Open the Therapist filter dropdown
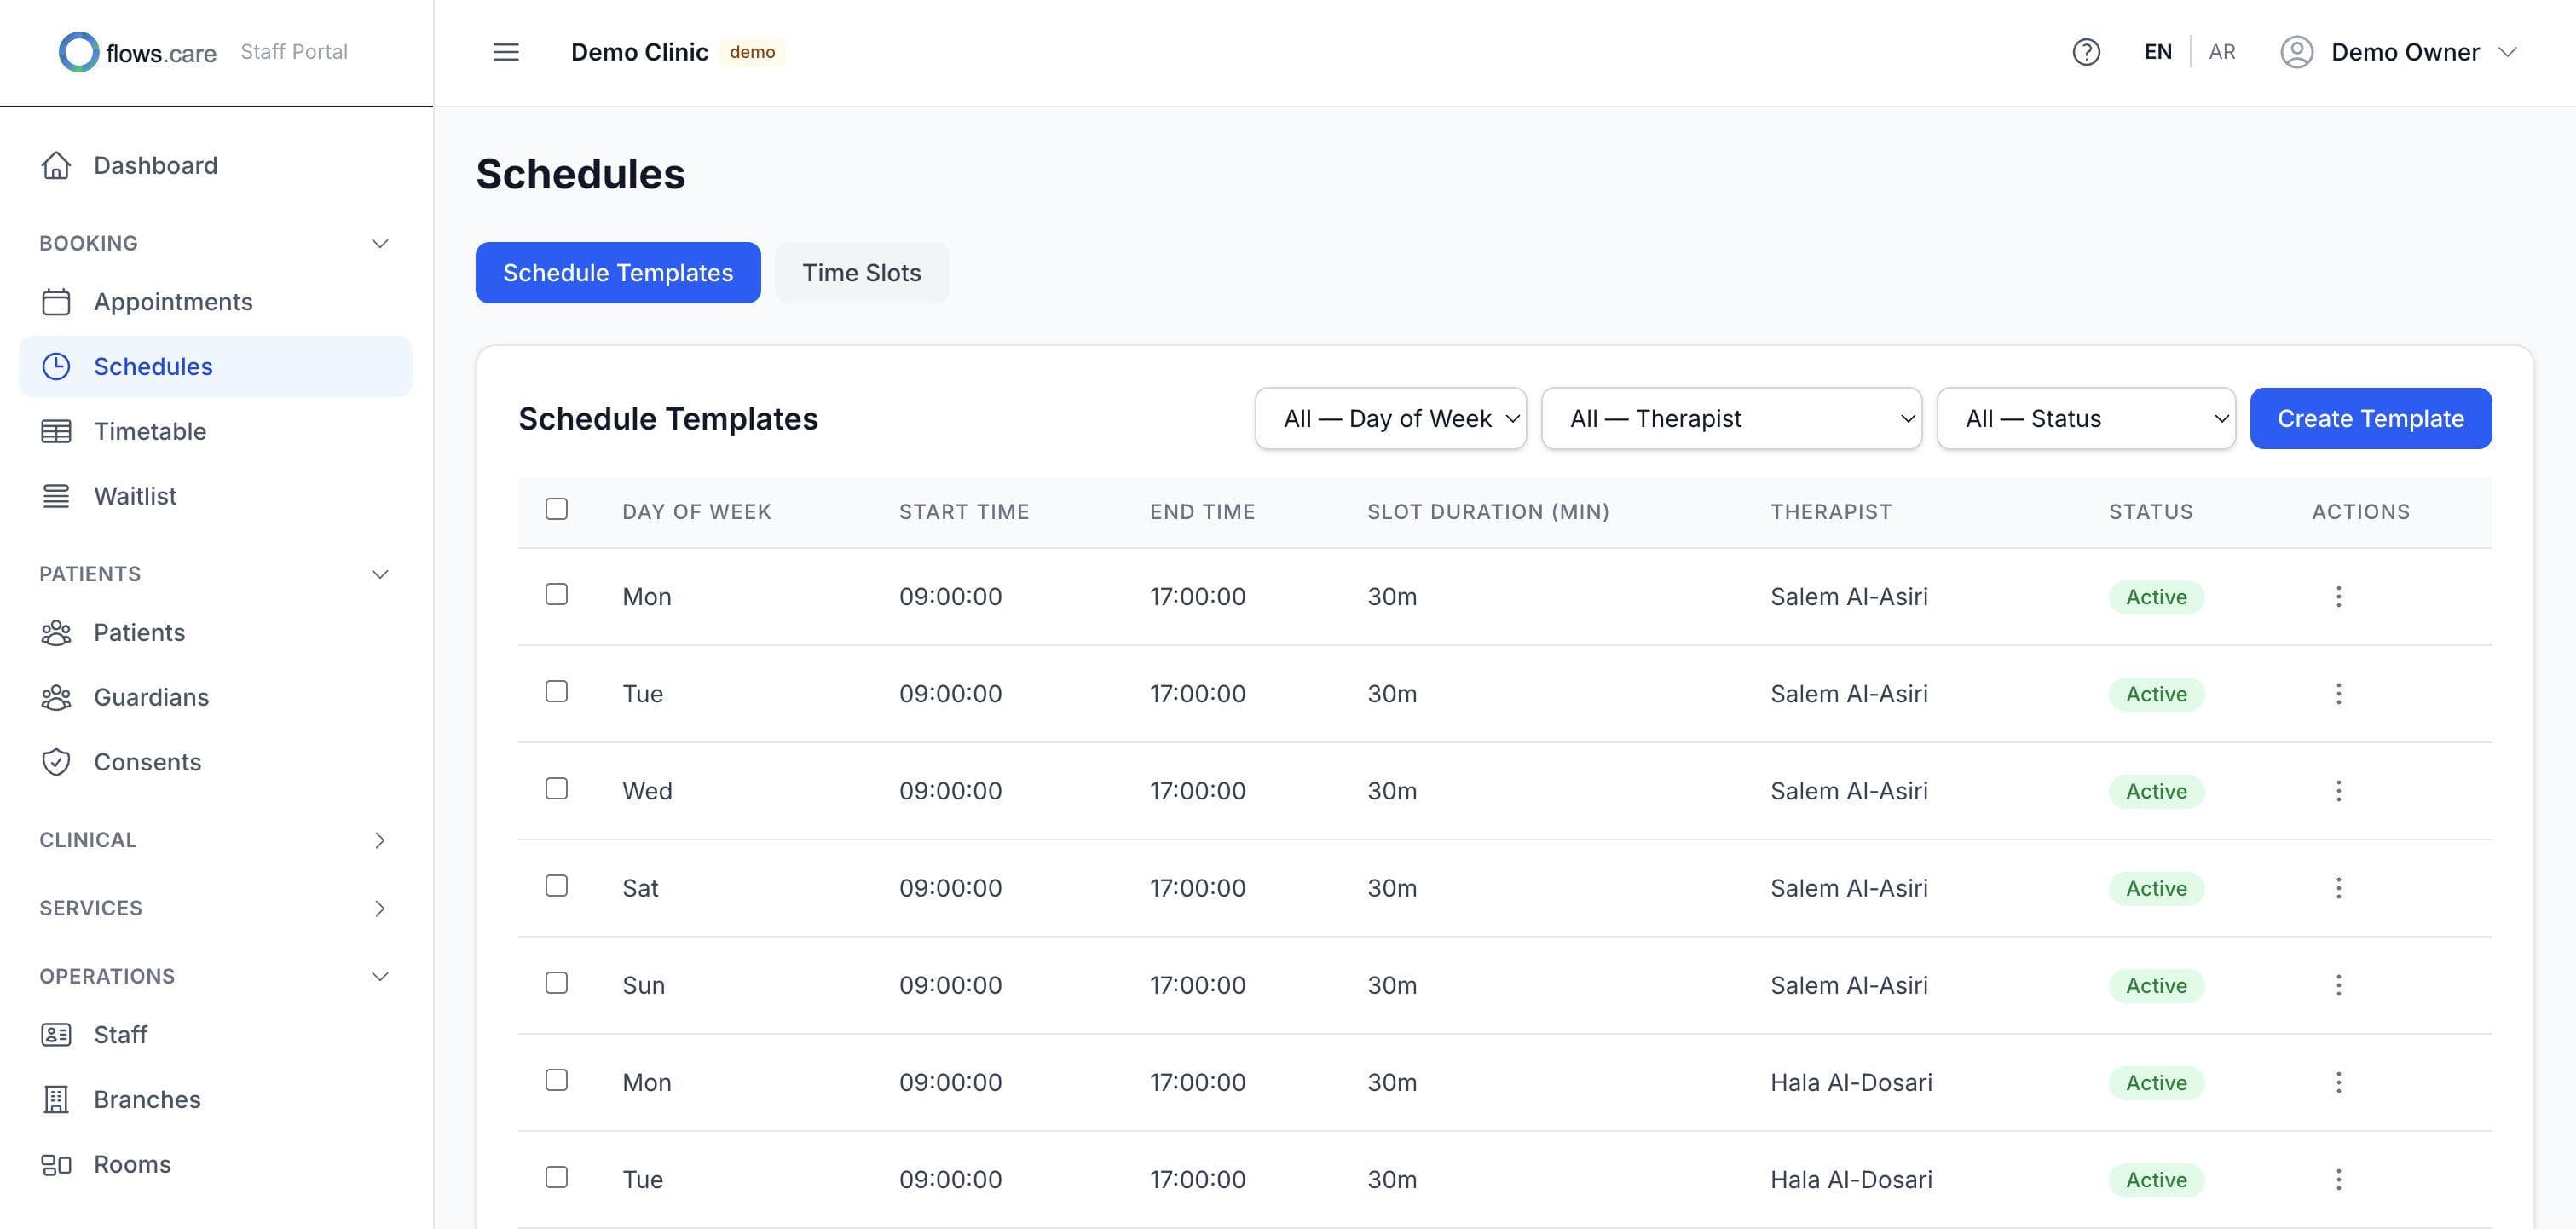This screenshot has height=1229, width=2576. point(1731,418)
